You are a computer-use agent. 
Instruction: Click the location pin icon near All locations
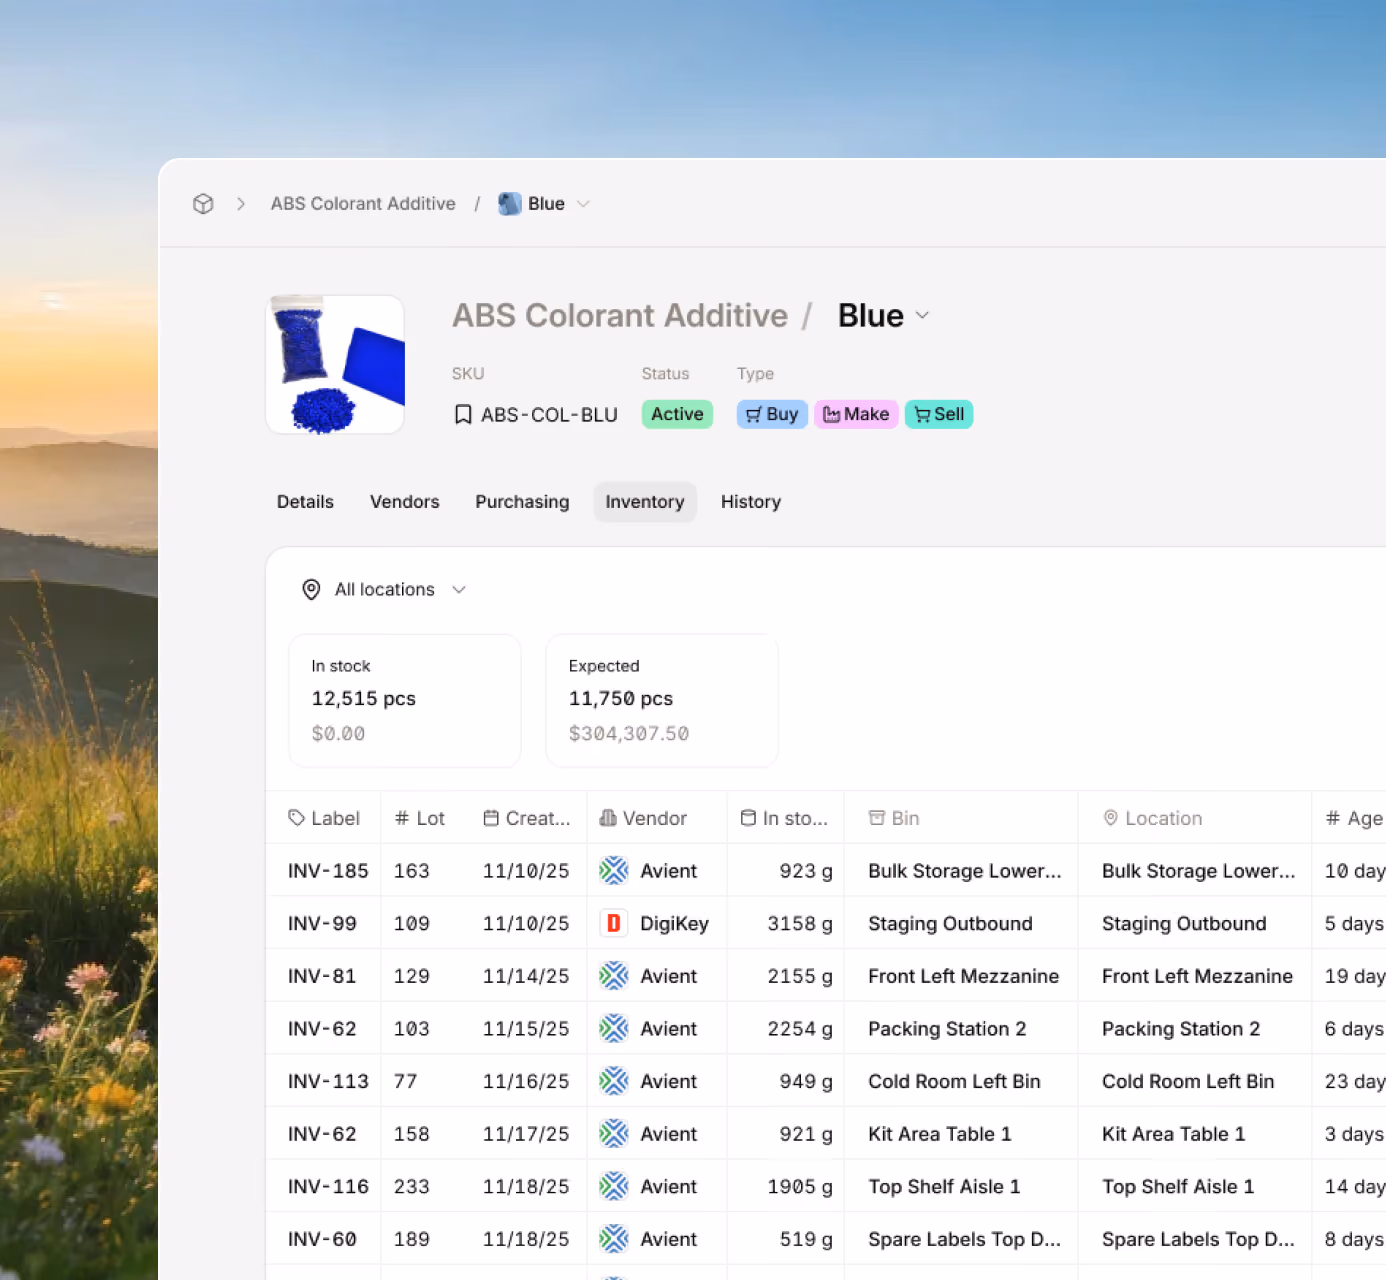(x=311, y=590)
